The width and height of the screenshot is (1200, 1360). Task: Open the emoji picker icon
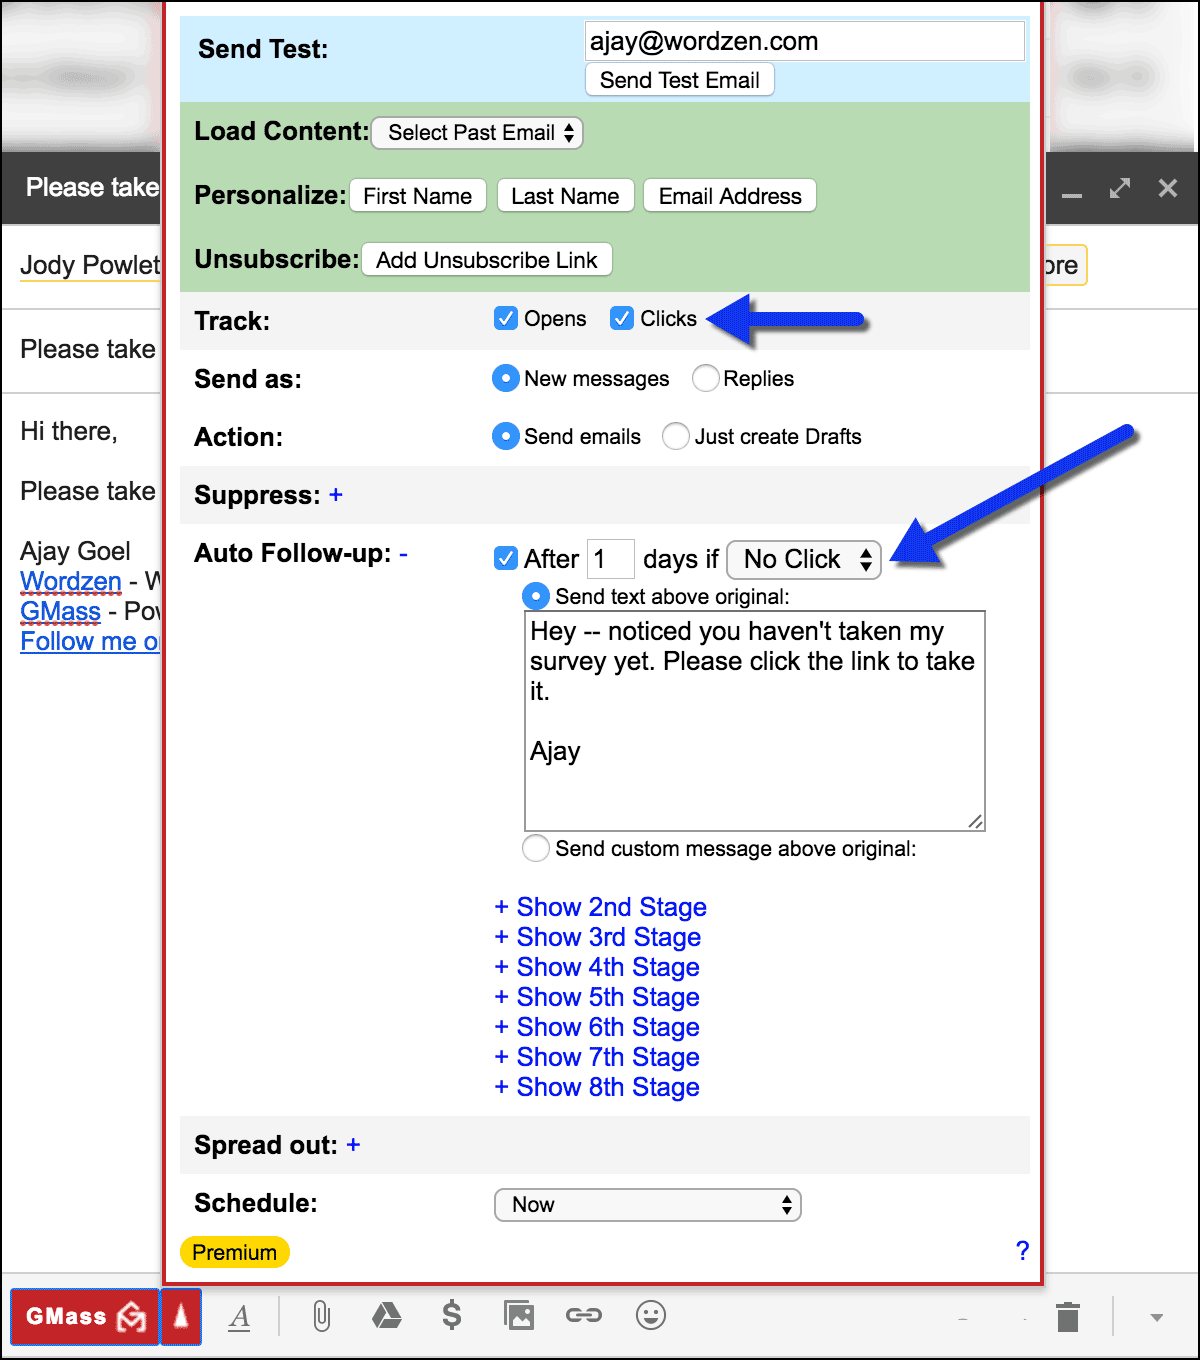click(x=651, y=1316)
